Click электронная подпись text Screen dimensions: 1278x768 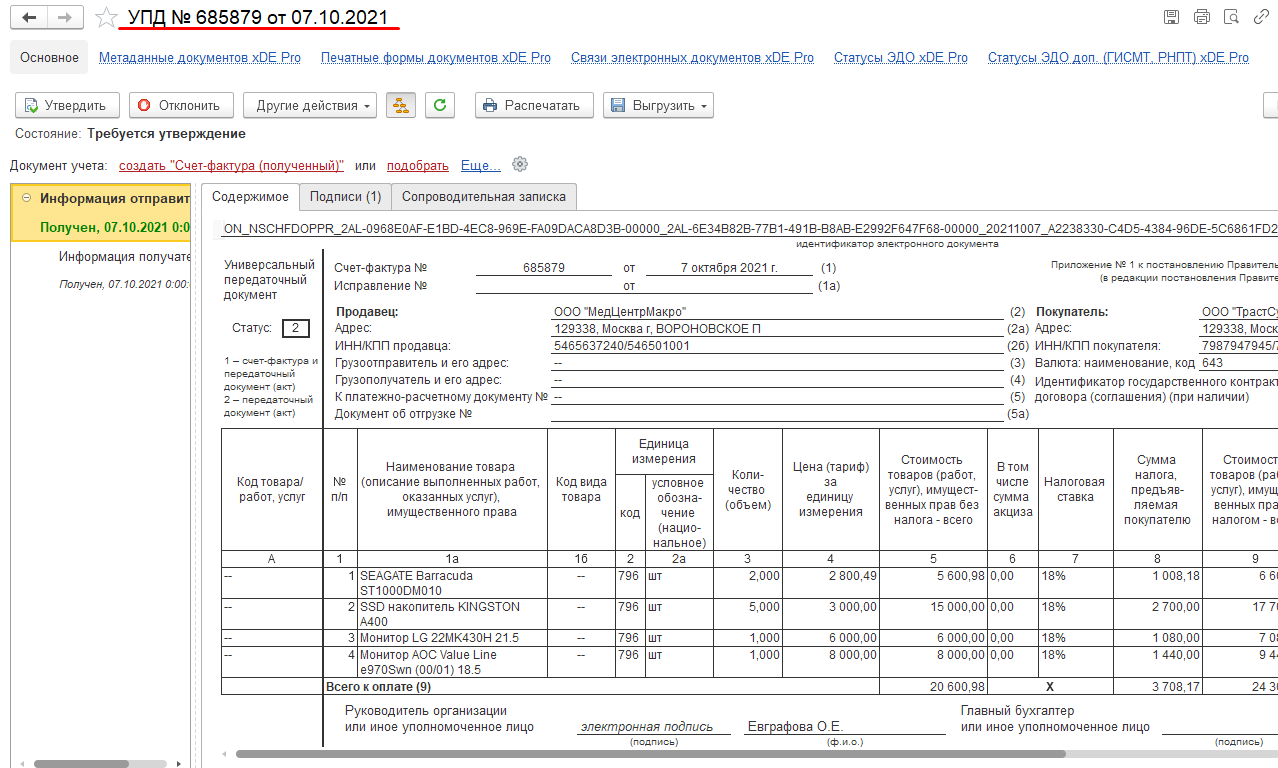coord(647,727)
